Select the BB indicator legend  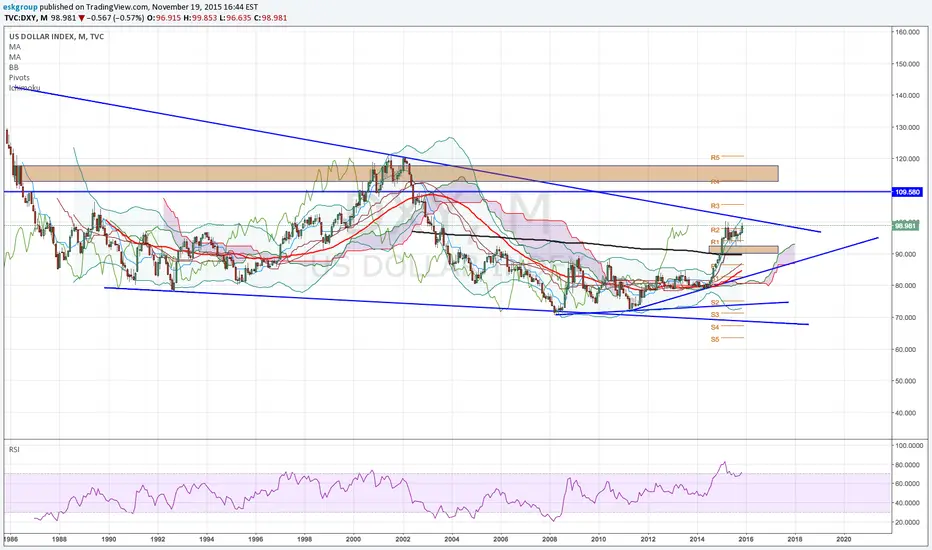pyautogui.click(x=13, y=67)
